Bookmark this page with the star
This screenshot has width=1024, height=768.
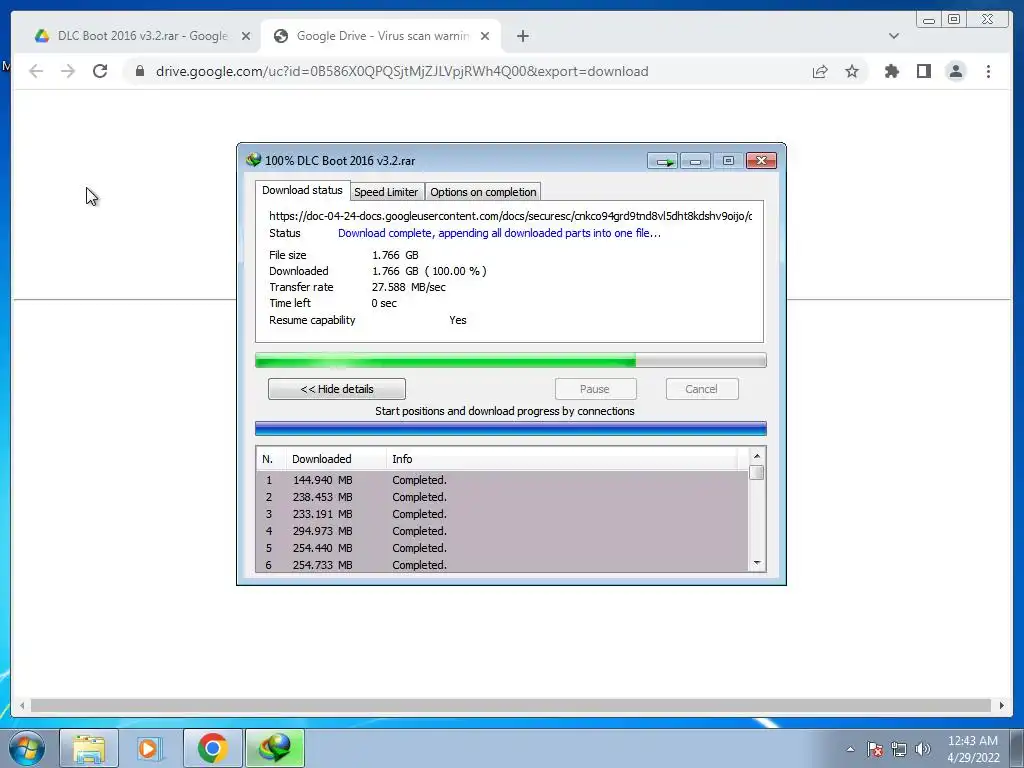(852, 71)
